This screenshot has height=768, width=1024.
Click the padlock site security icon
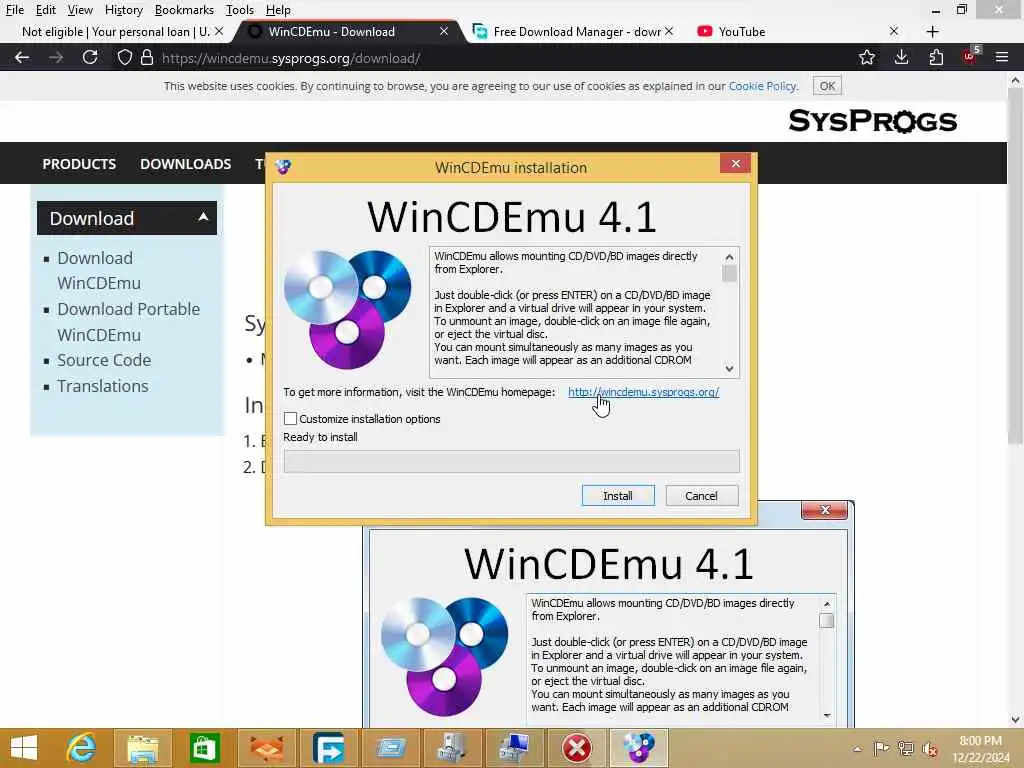pyautogui.click(x=147, y=57)
